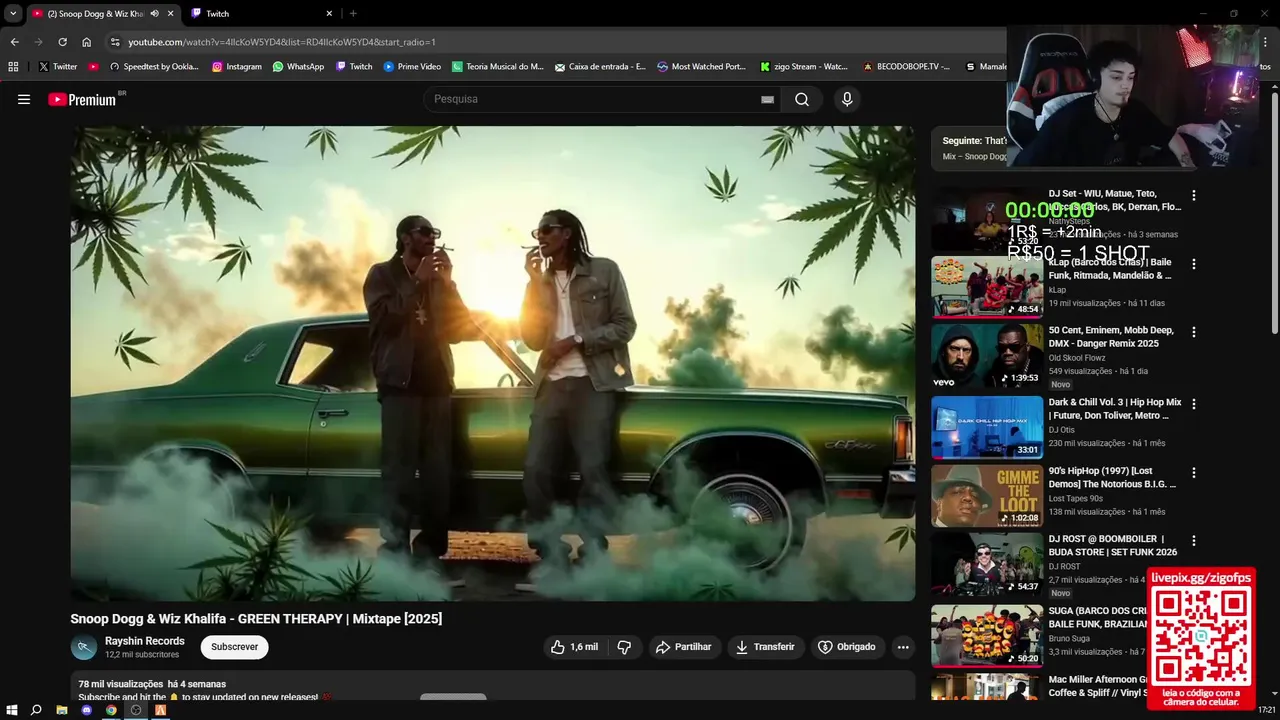Like the video with thumbs up
The width and height of the screenshot is (1280, 720).
pyautogui.click(x=574, y=647)
